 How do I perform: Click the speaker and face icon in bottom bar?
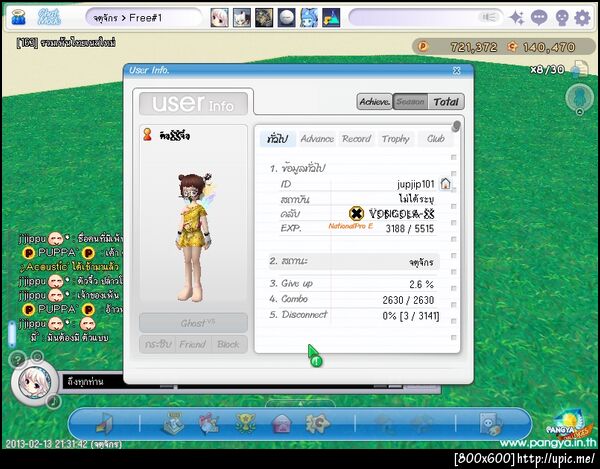[491, 424]
